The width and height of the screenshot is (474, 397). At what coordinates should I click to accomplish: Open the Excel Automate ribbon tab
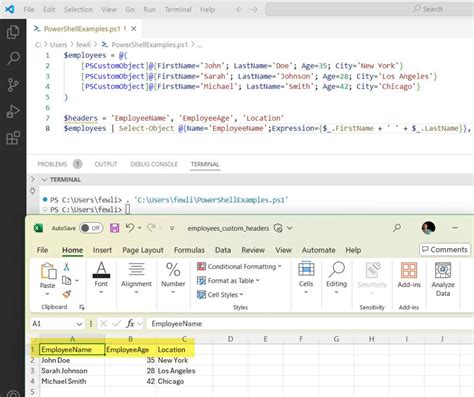coord(319,250)
